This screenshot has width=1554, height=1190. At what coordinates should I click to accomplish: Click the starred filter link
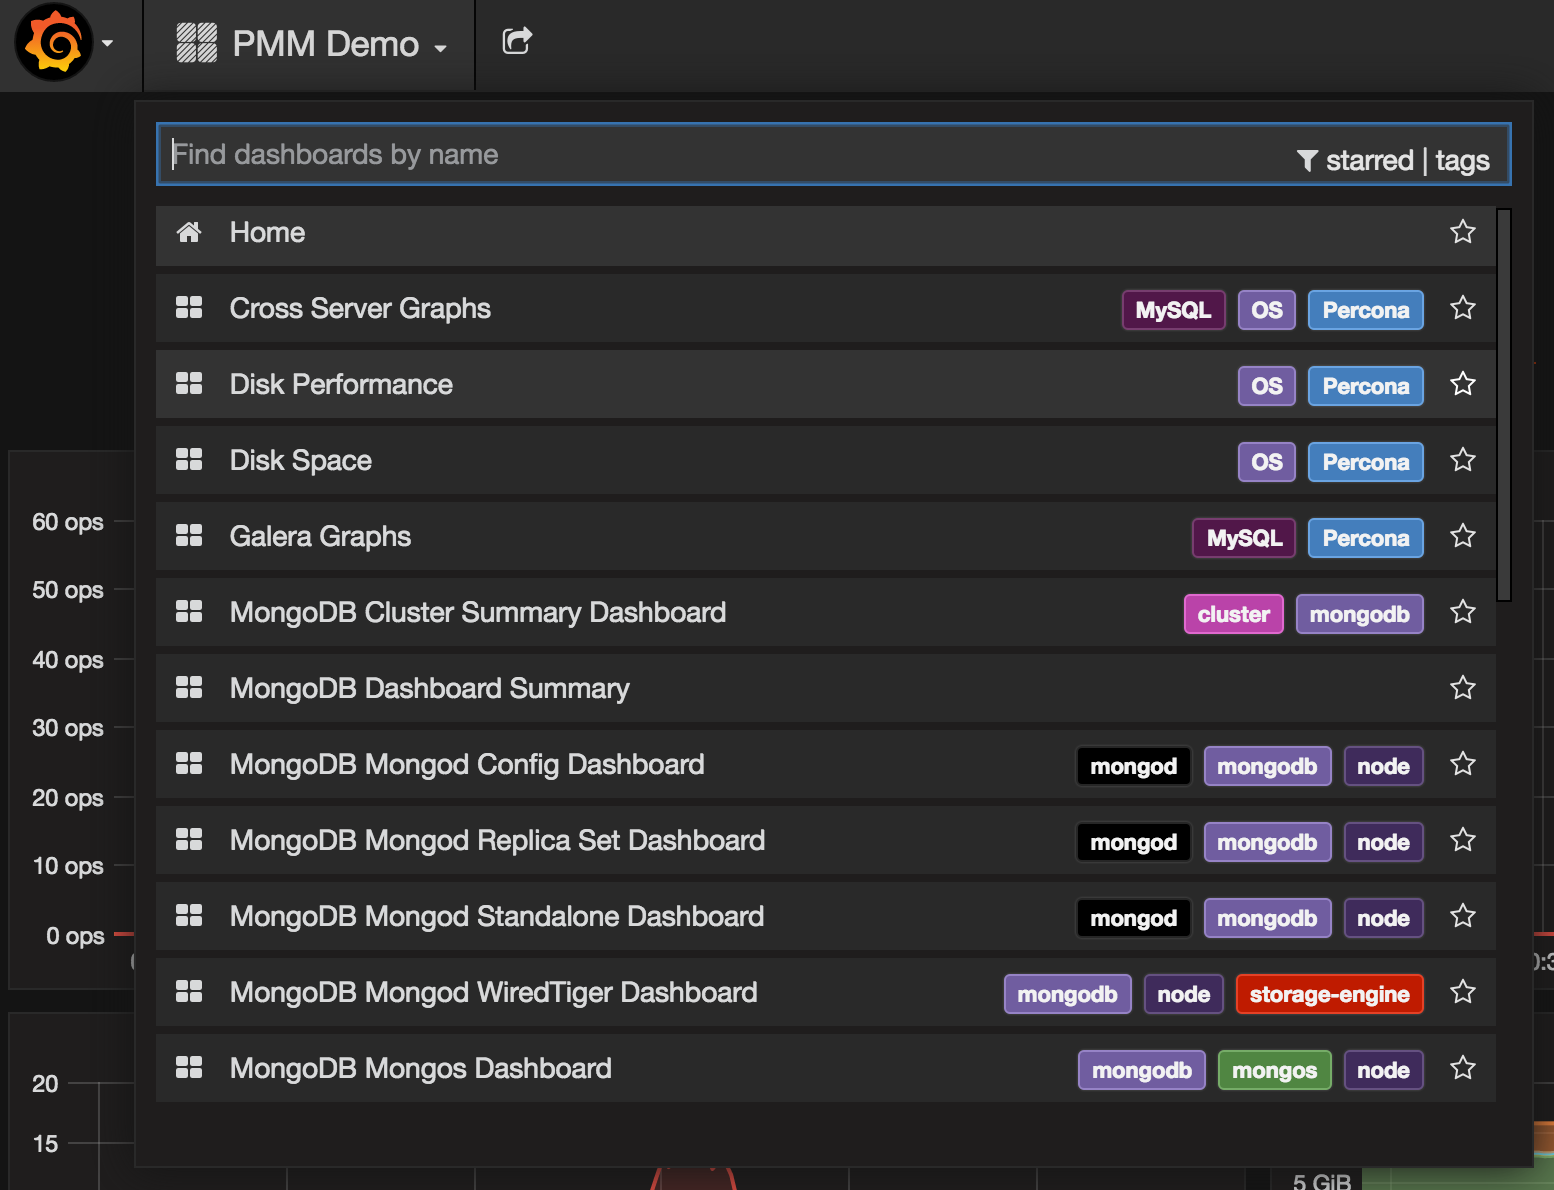tap(1369, 160)
